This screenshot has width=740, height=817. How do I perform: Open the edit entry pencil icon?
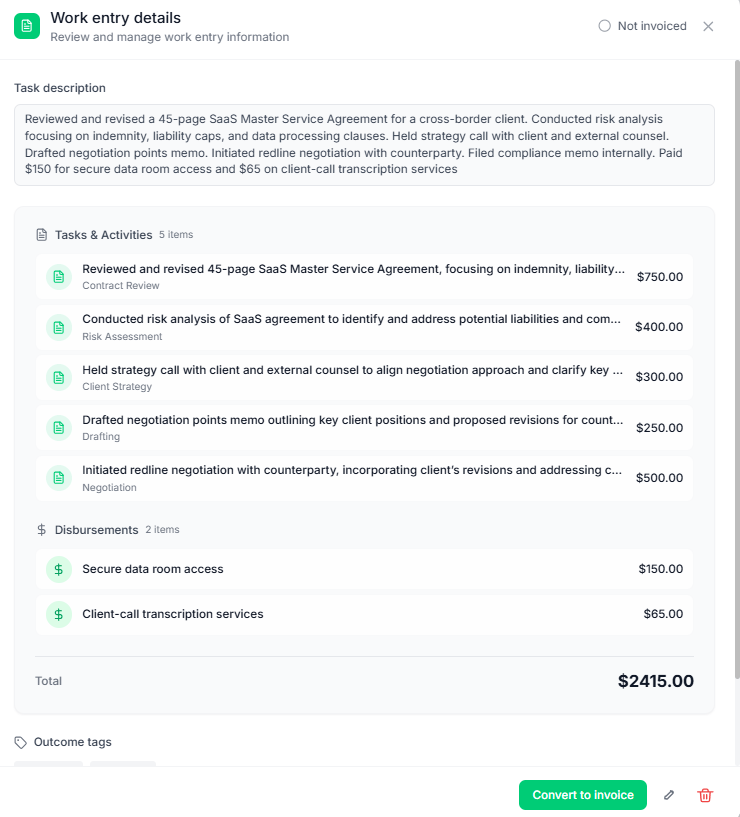(668, 795)
